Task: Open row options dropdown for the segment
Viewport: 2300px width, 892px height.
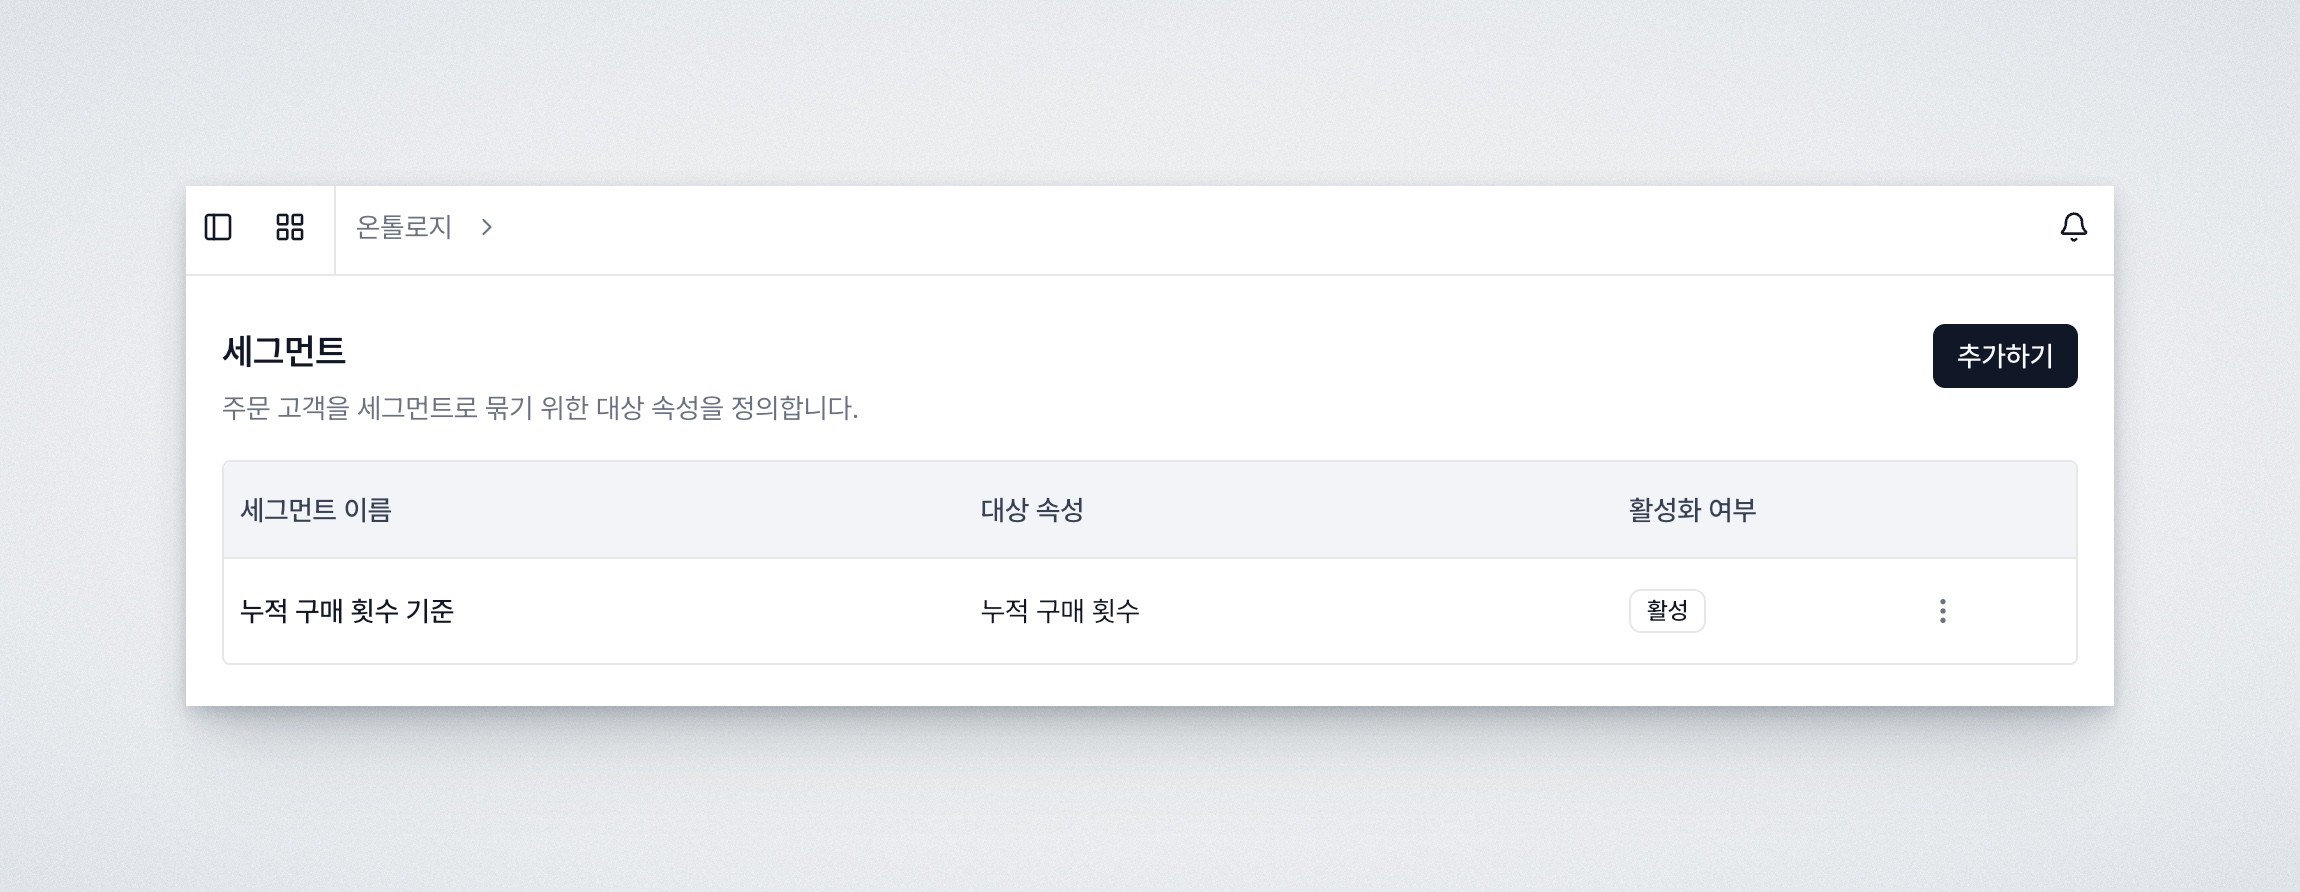Action: click(1943, 610)
